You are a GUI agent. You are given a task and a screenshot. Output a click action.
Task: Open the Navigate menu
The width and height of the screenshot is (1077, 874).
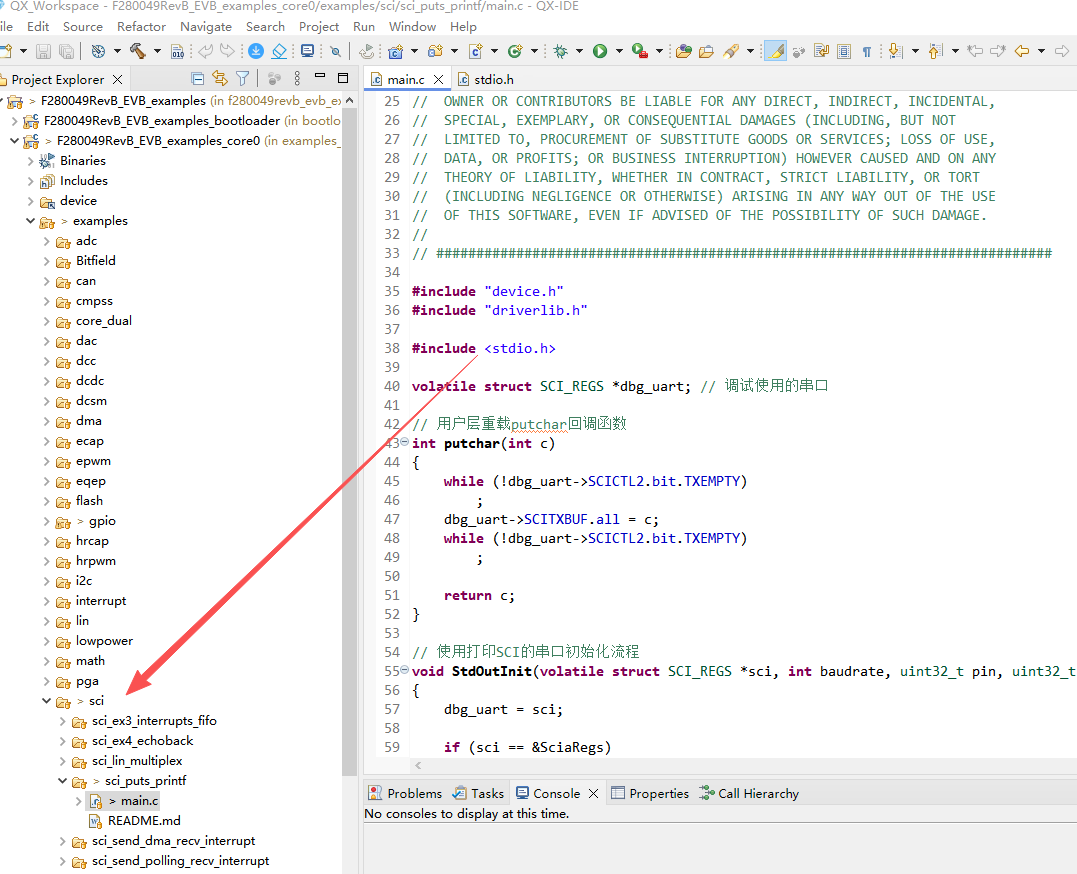tap(206, 27)
